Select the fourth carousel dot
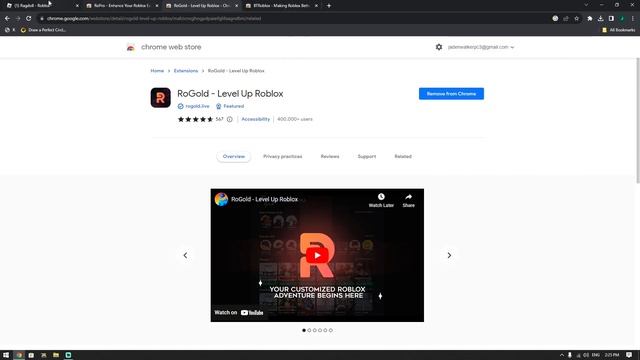 pyautogui.click(x=320, y=330)
